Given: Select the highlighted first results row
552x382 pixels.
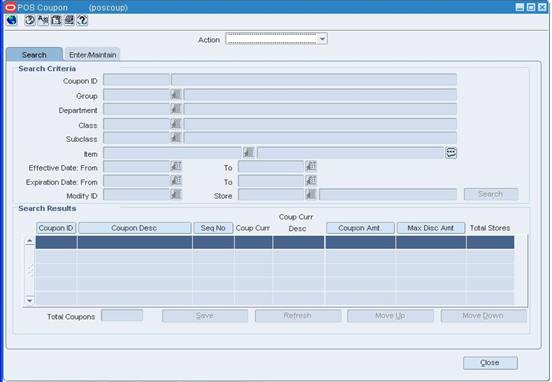Looking at the screenshot, I should [x=275, y=242].
